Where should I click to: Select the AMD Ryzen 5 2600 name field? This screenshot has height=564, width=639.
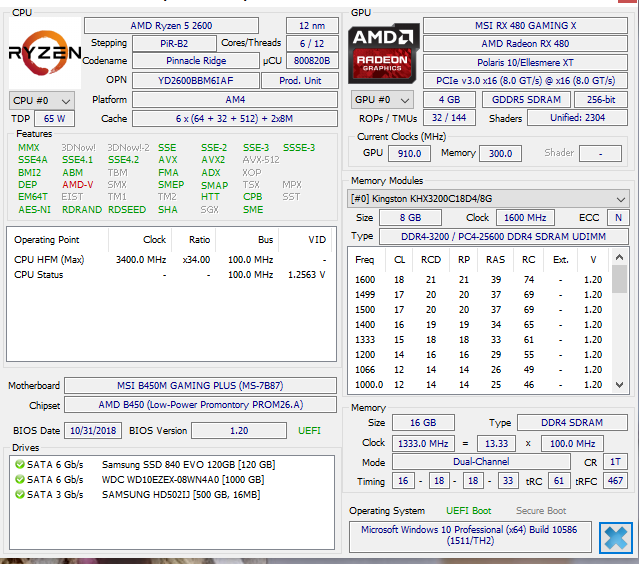[x=171, y=26]
